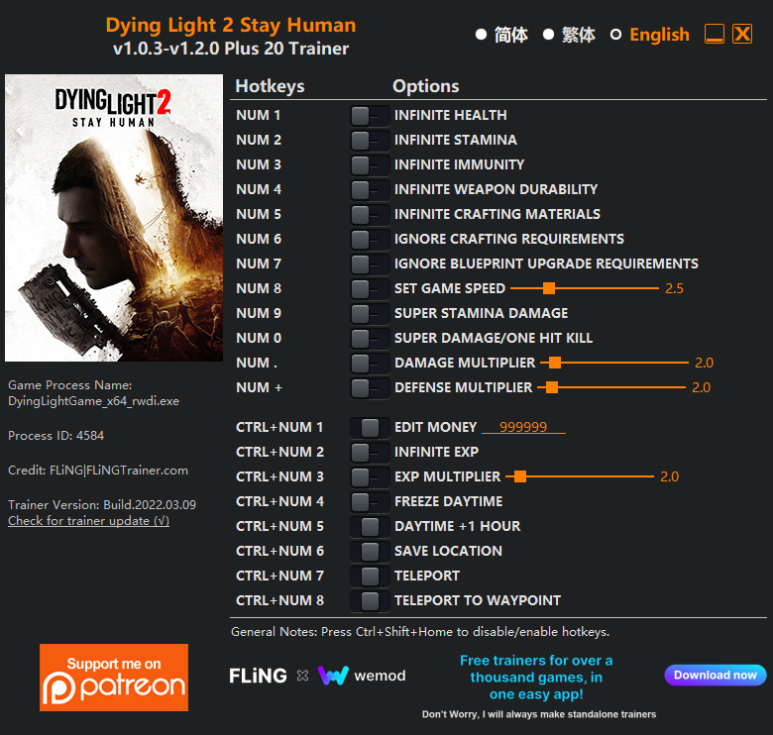Click the game speed value 2.5

pyautogui.click(x=674, y=288)
